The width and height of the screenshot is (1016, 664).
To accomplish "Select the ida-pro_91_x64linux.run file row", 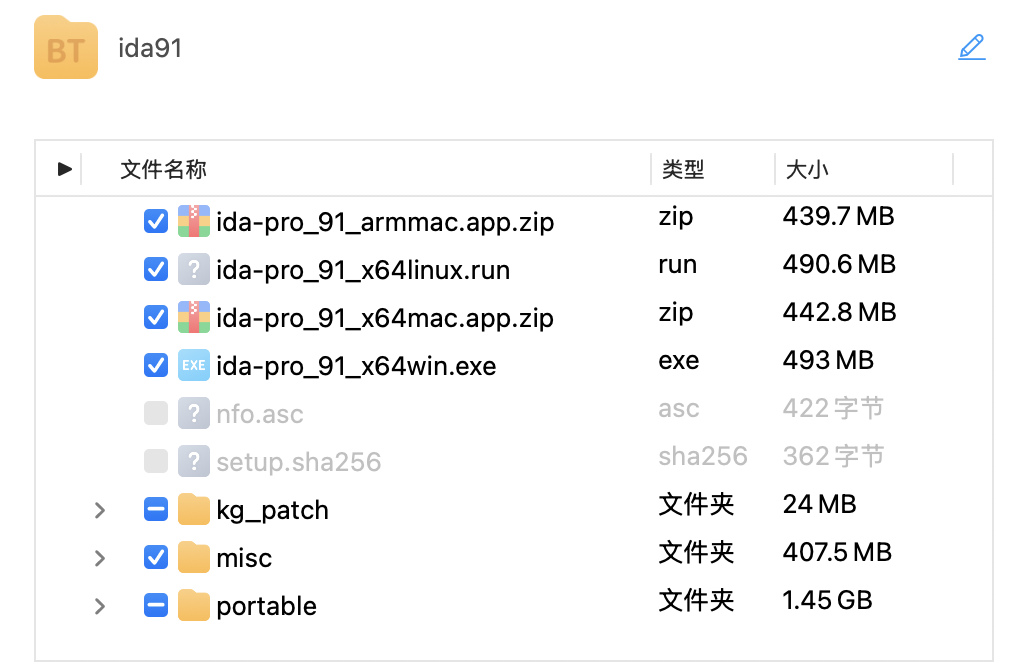I will pos(363,270).
